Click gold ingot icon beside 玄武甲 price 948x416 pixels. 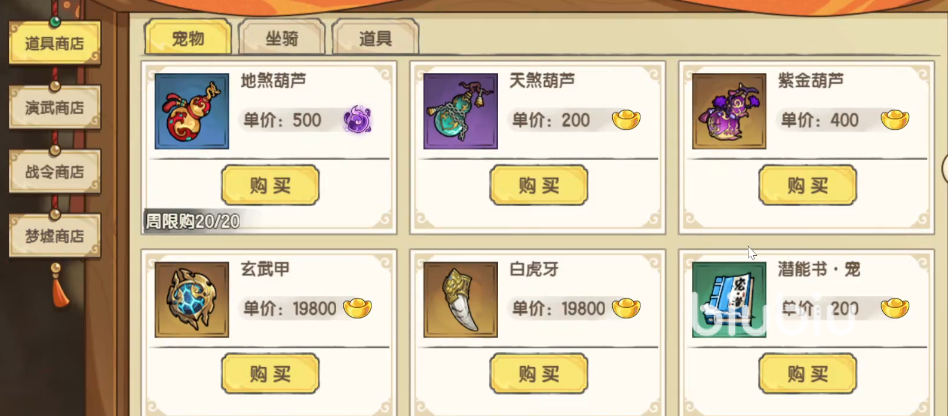[357, 308]
